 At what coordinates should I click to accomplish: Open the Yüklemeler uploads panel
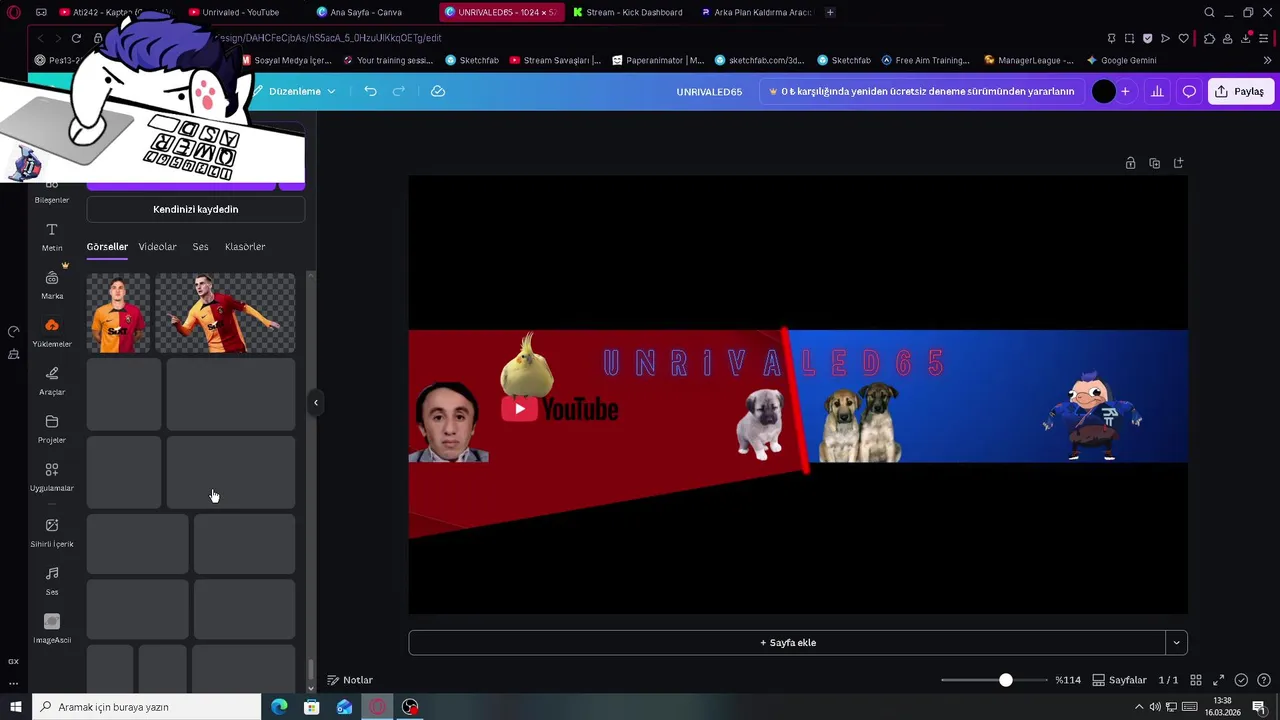52,332
